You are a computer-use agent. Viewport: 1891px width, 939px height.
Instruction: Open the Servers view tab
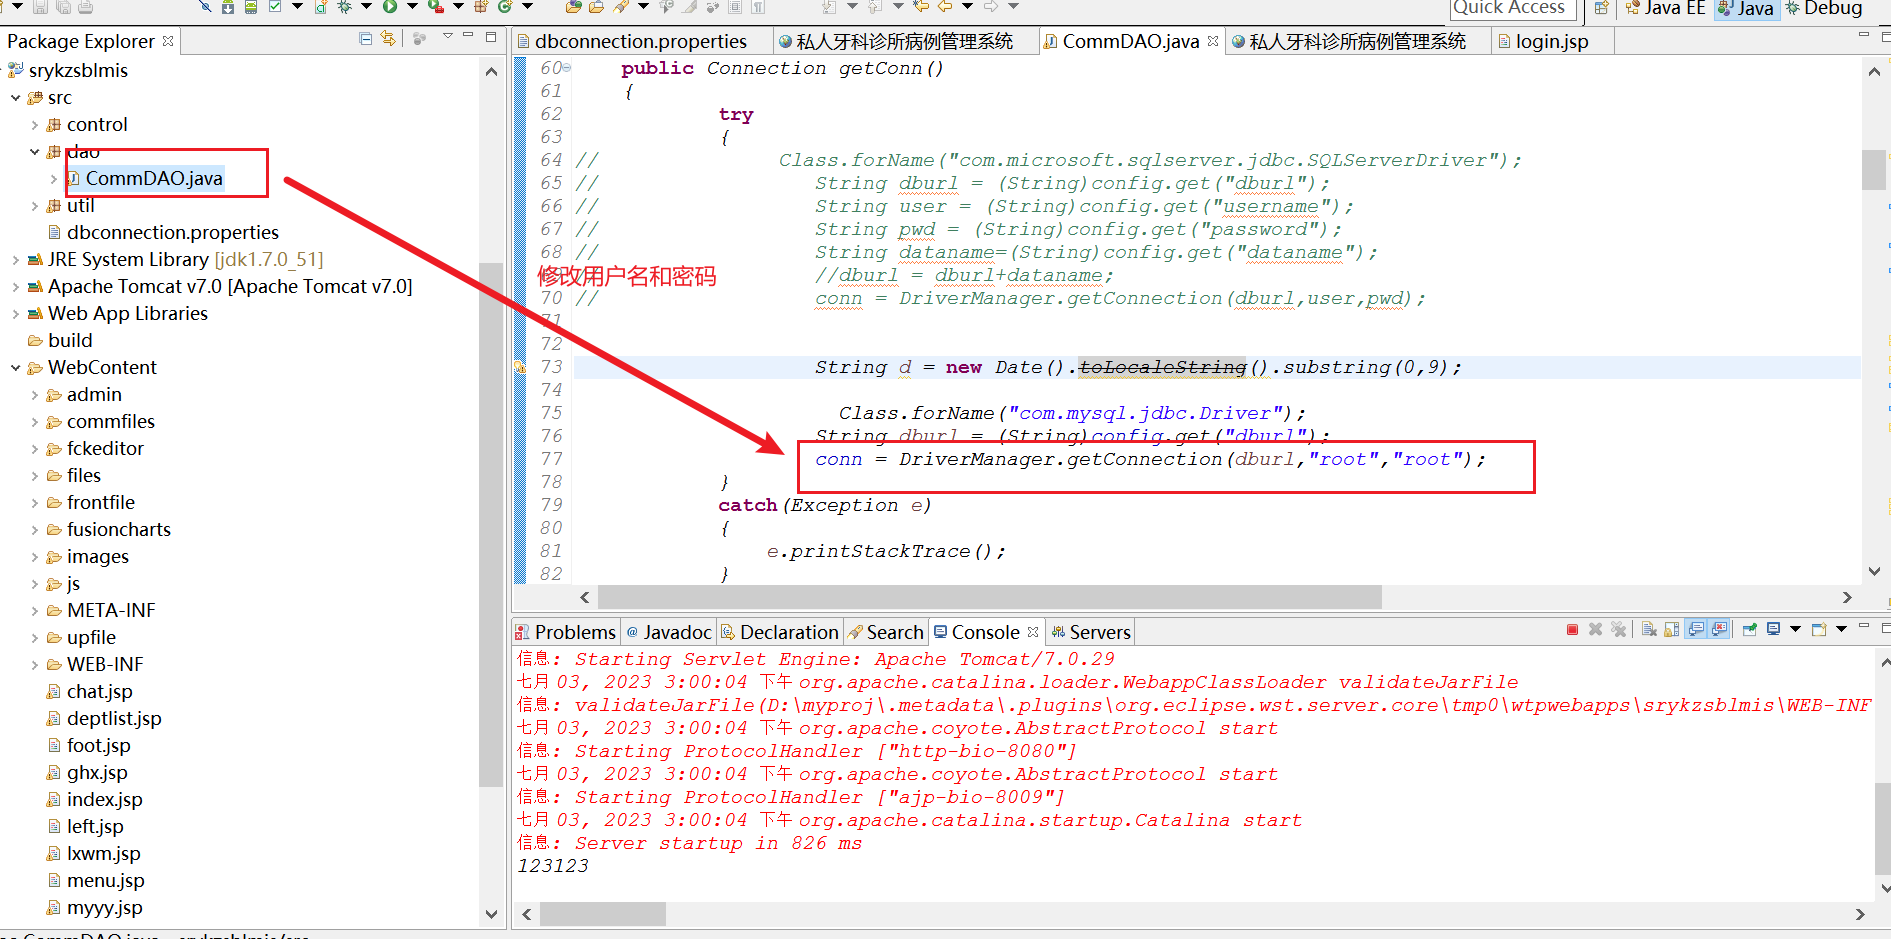point(1091,632)
